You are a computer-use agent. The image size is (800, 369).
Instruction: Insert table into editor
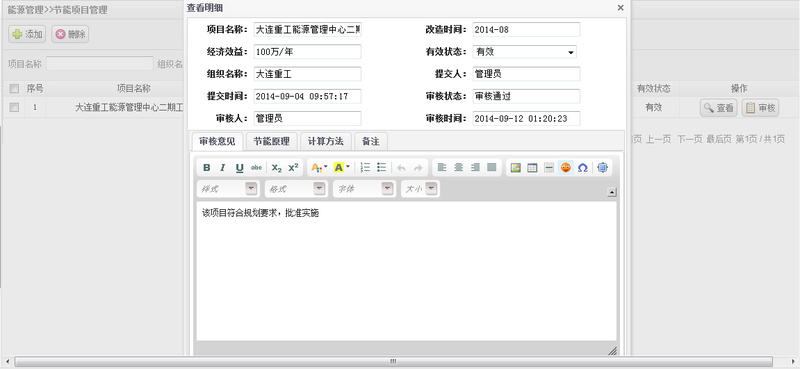[x=532, y=167]
